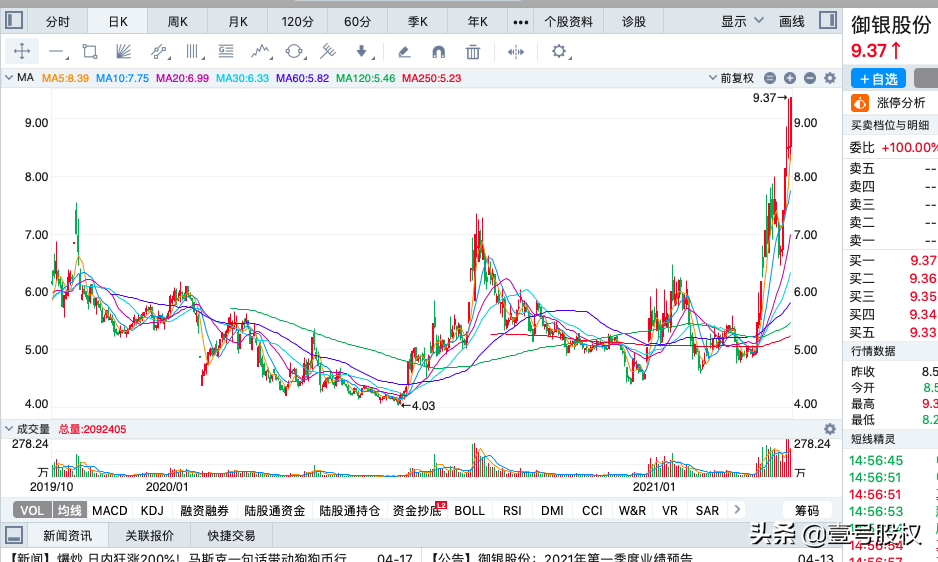Select RSI indicator

coord(512,510)
